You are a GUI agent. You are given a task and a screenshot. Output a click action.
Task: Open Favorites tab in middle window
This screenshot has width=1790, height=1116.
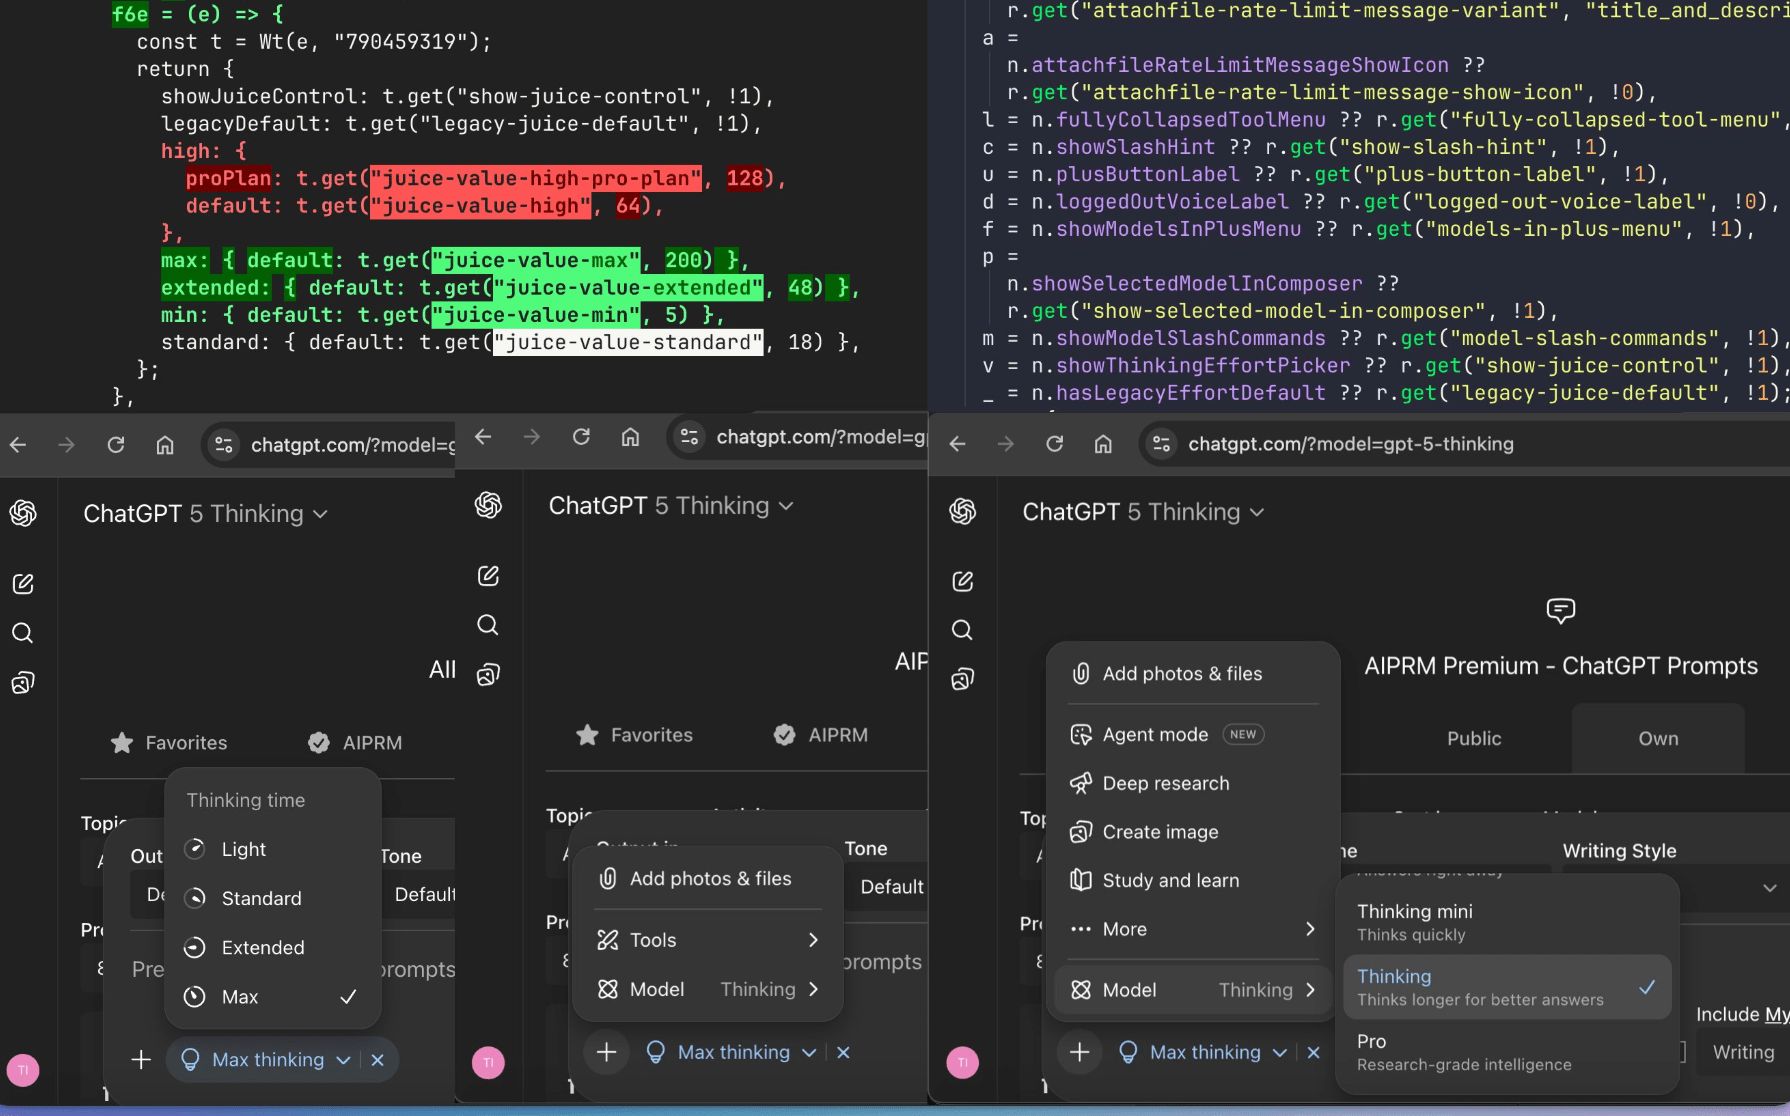[x=634, y=735]
